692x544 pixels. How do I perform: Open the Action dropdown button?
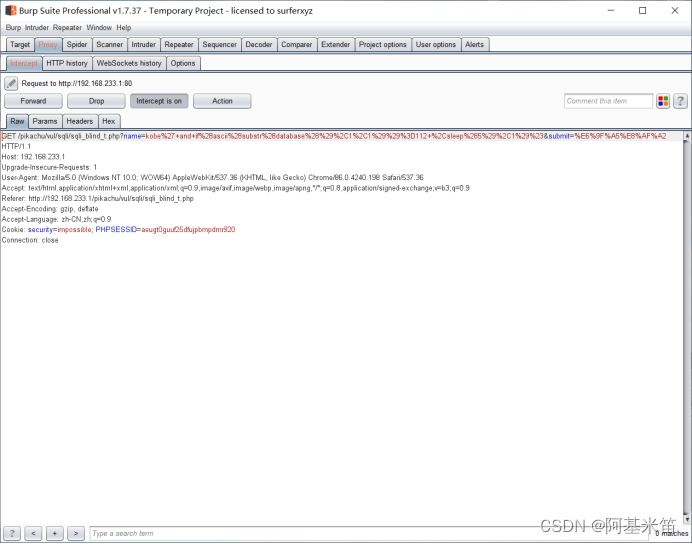tap(222, 101)
